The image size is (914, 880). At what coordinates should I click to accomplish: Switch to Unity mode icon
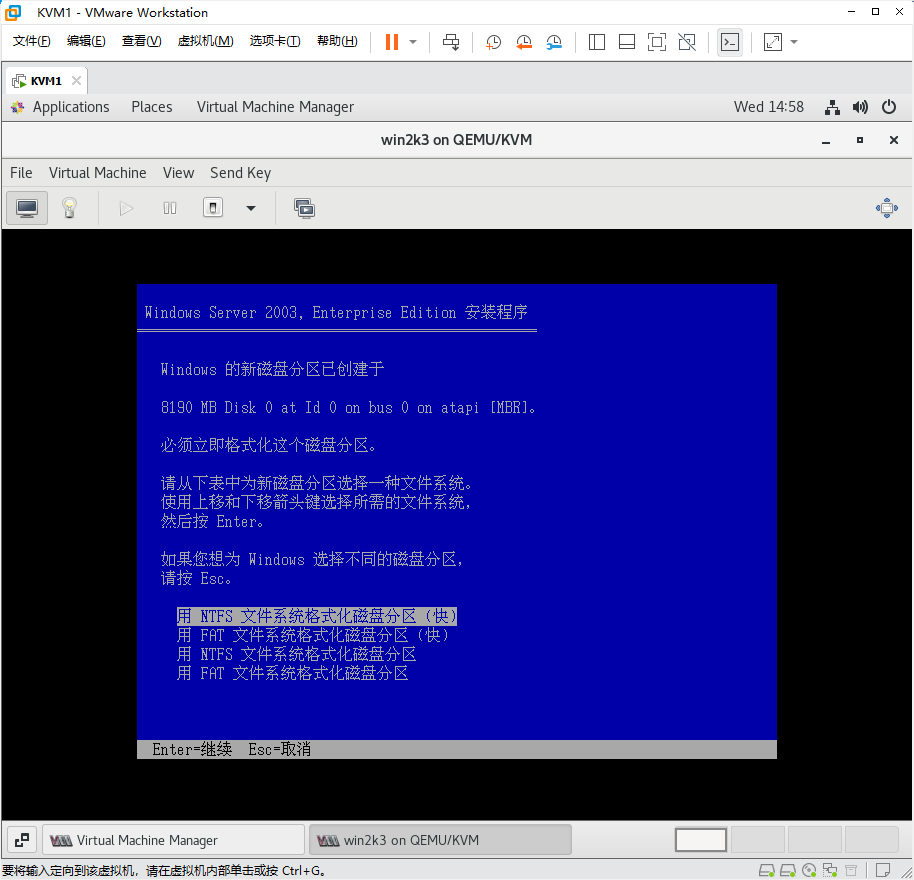pyautogui.click(x=687, y=42)
